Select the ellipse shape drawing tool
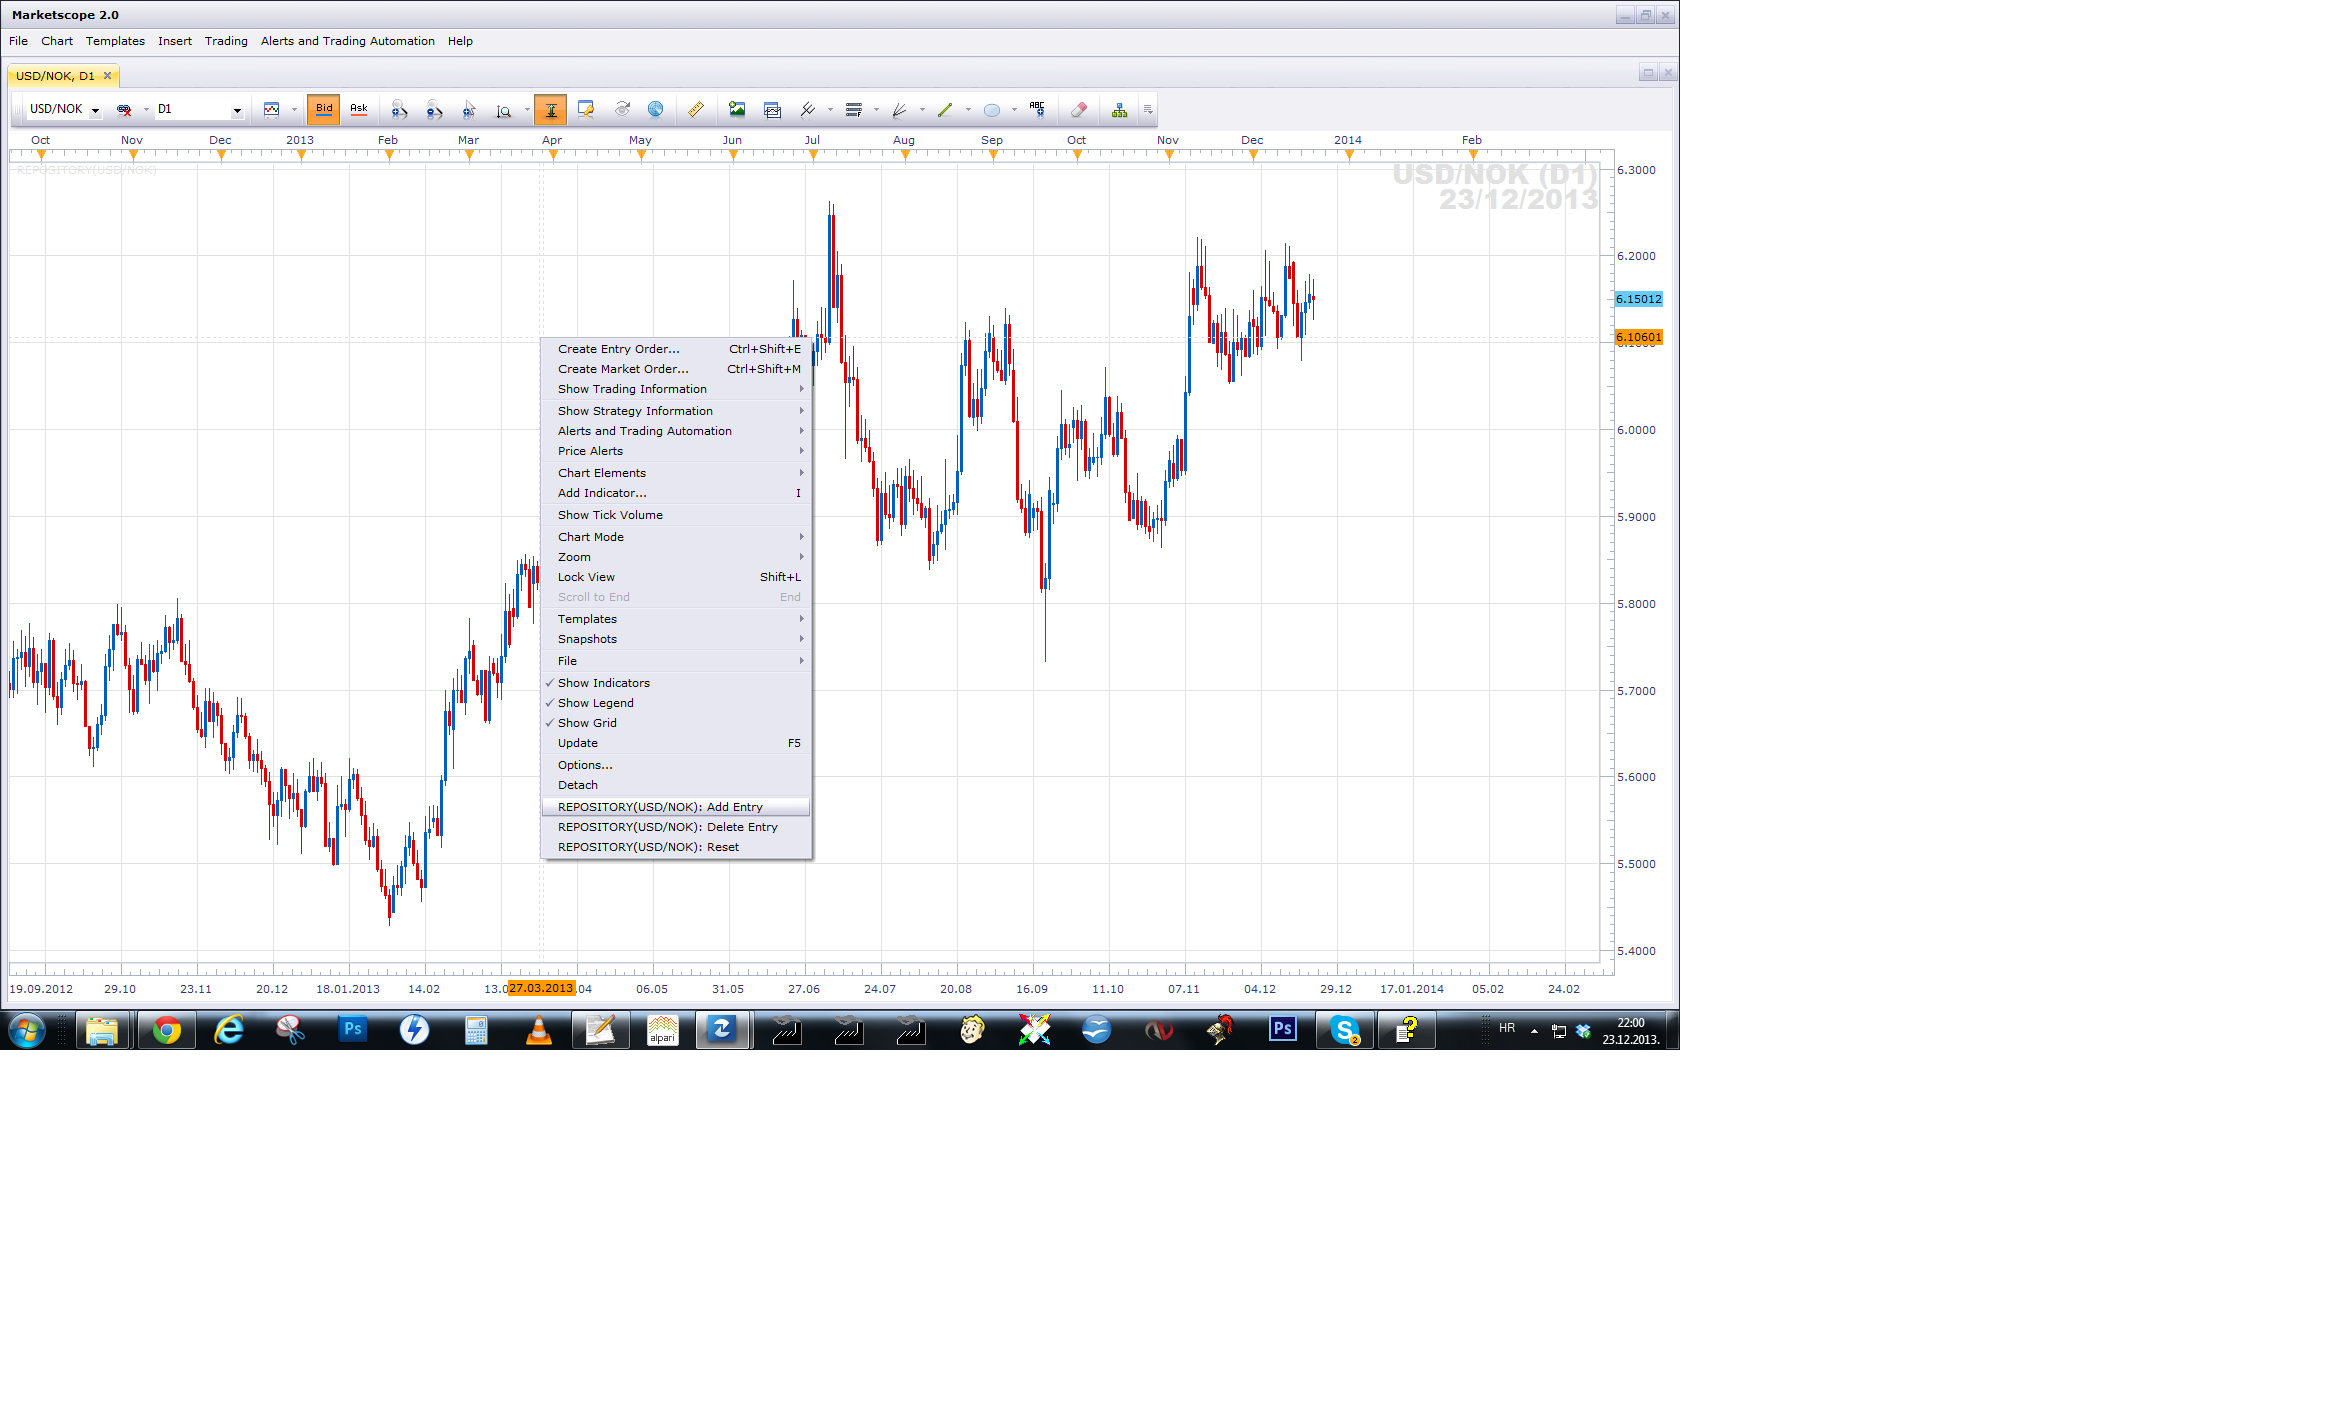The height and width of the screenshot is (1418, 2340). pyautogui.click(x=992, y=110)
